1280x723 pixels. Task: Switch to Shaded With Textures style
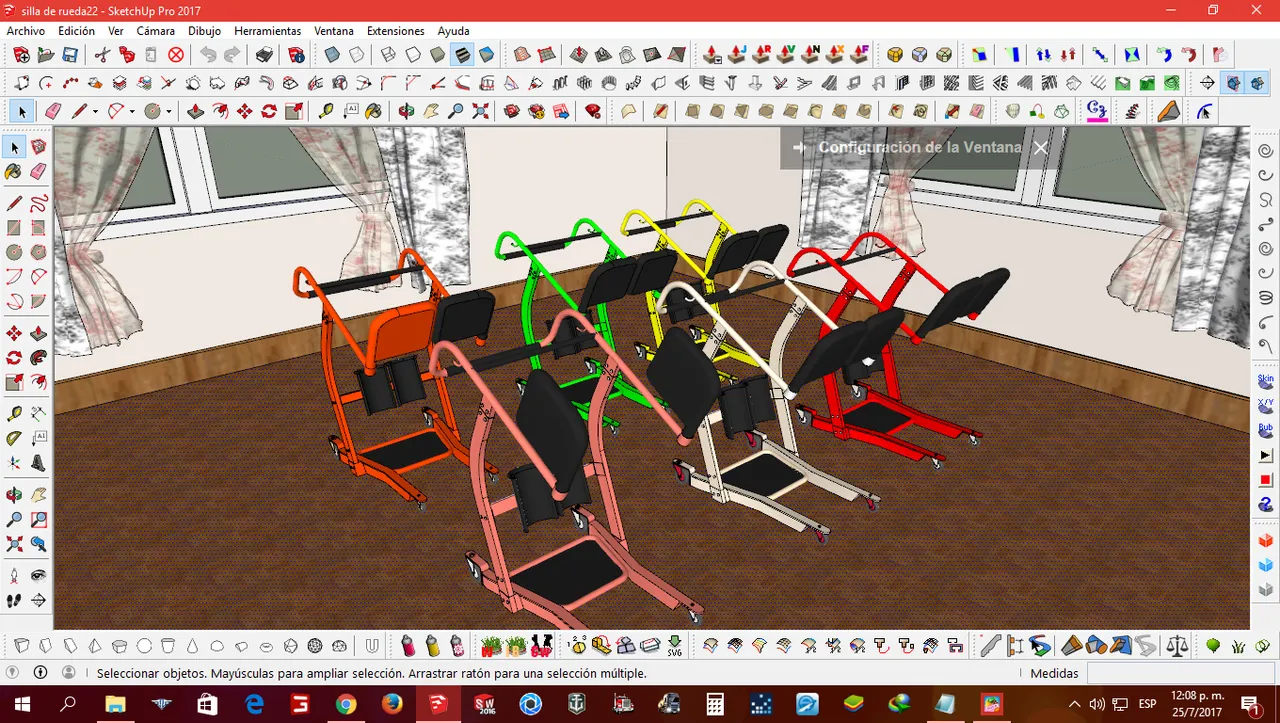pos(462,55)
